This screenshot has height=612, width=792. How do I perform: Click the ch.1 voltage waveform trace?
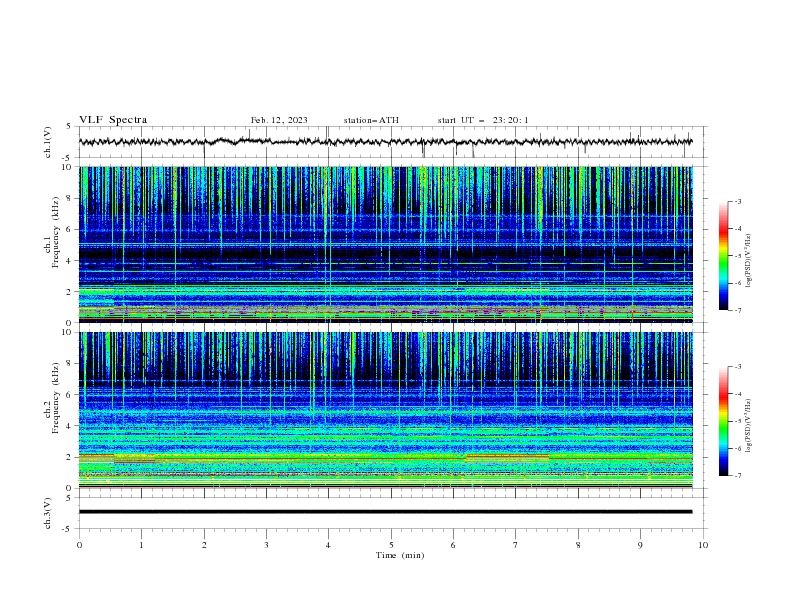tap(385, 142)
